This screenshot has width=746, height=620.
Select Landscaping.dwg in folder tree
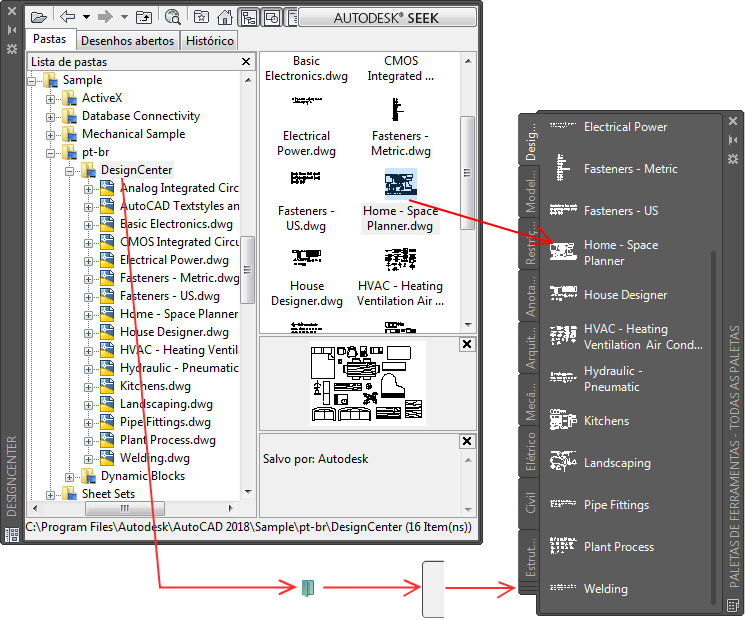point(166,404)
